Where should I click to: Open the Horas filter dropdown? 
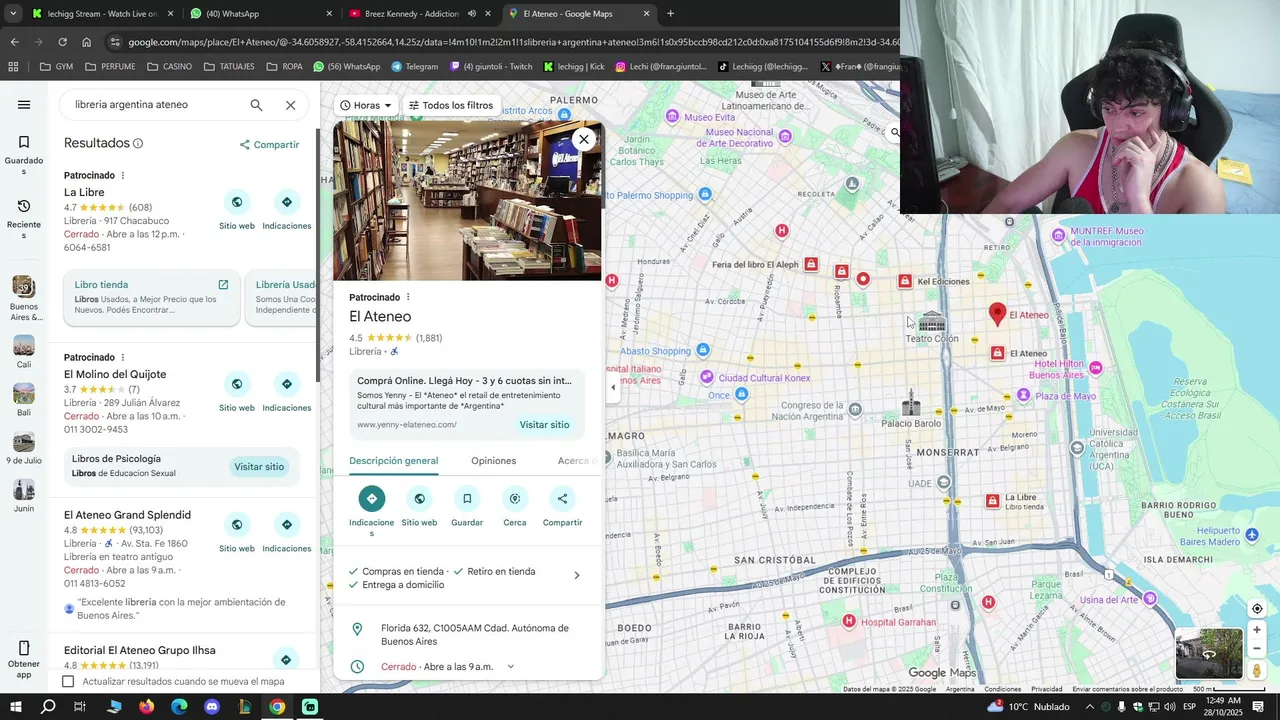365,105
